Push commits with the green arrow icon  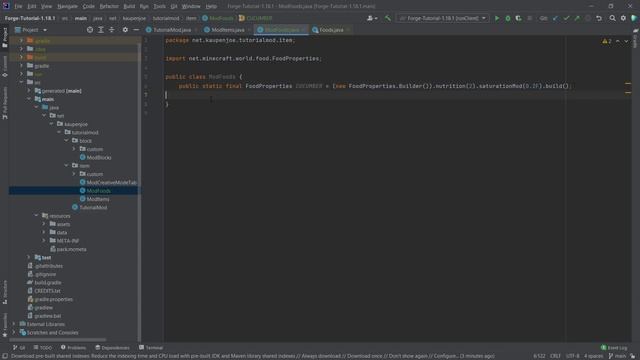click(577, 18)
